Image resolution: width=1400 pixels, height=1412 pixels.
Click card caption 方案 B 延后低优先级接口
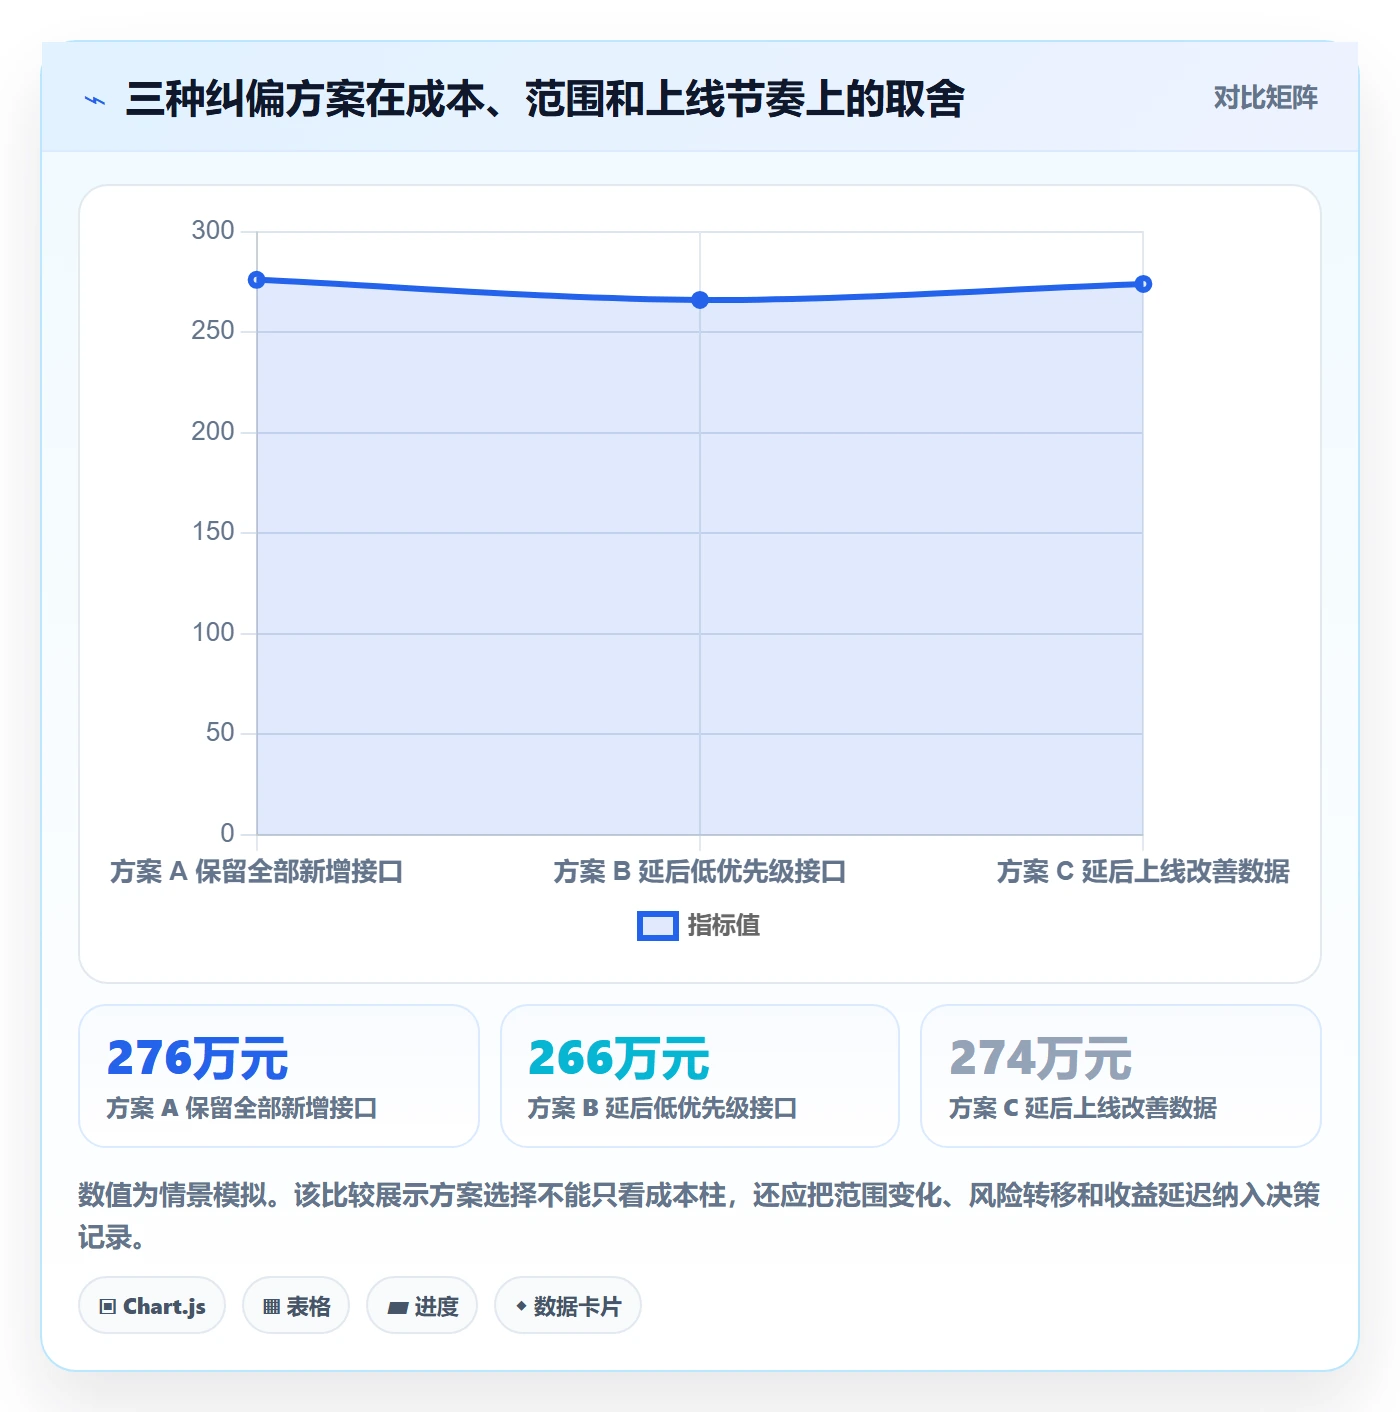(x=662, y=1108)
